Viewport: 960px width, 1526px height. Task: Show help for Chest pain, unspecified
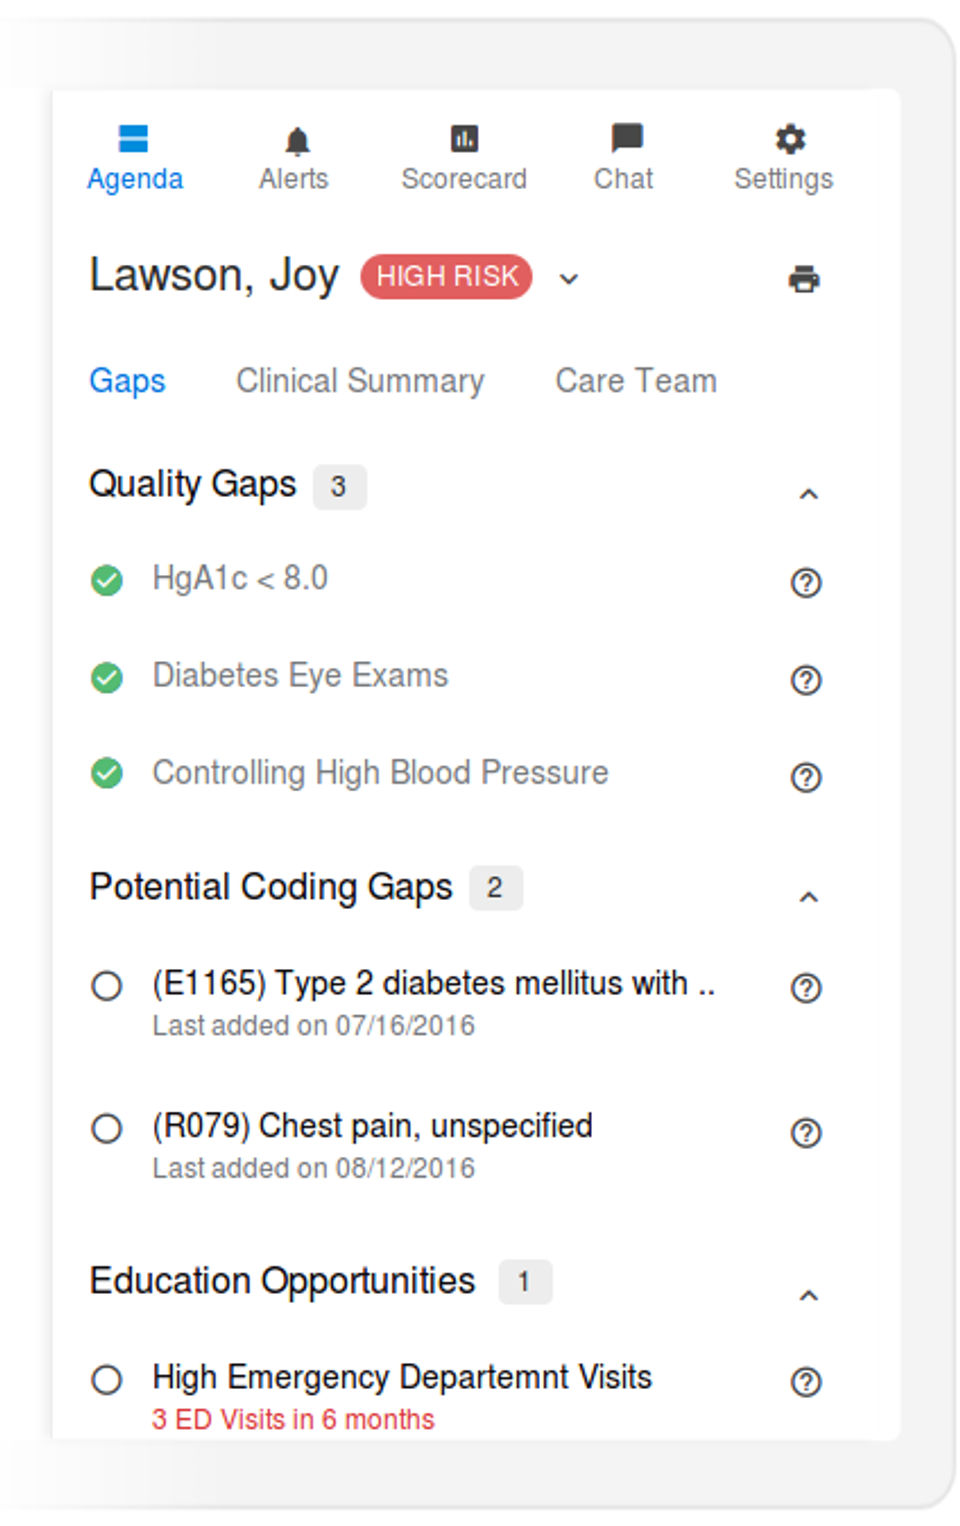pyautogui.click(x=806, y=1132)
